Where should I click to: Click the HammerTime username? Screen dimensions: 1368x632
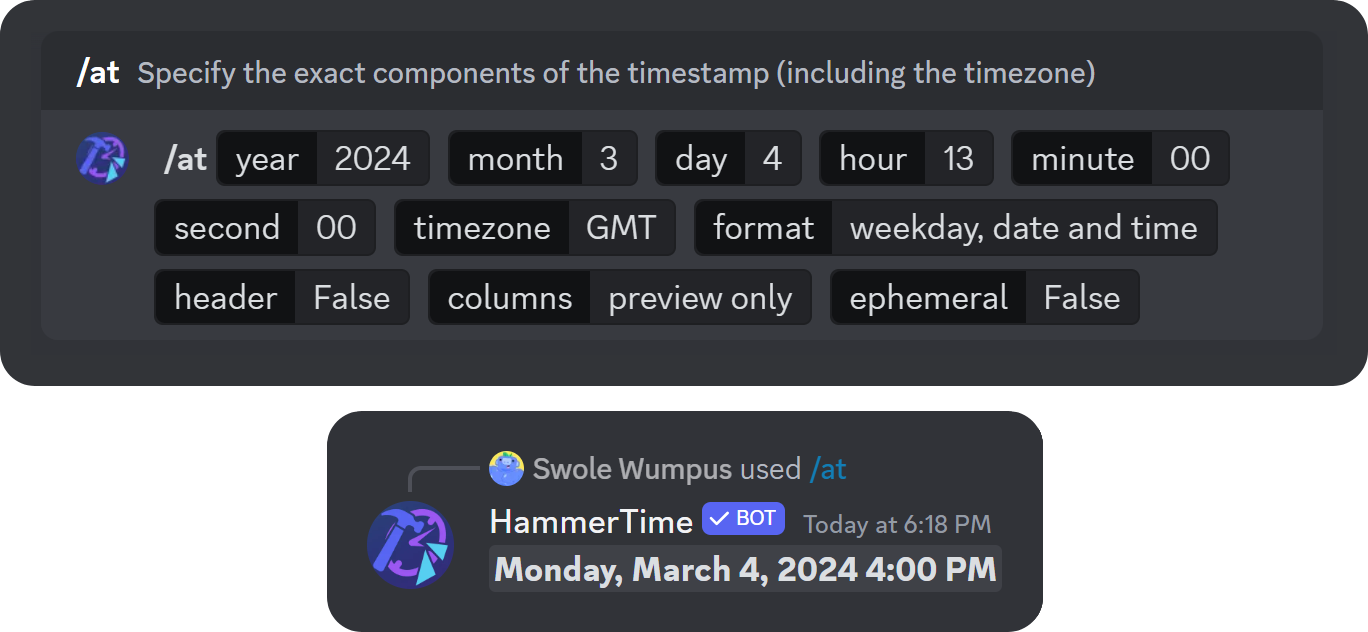click(590, 521)
